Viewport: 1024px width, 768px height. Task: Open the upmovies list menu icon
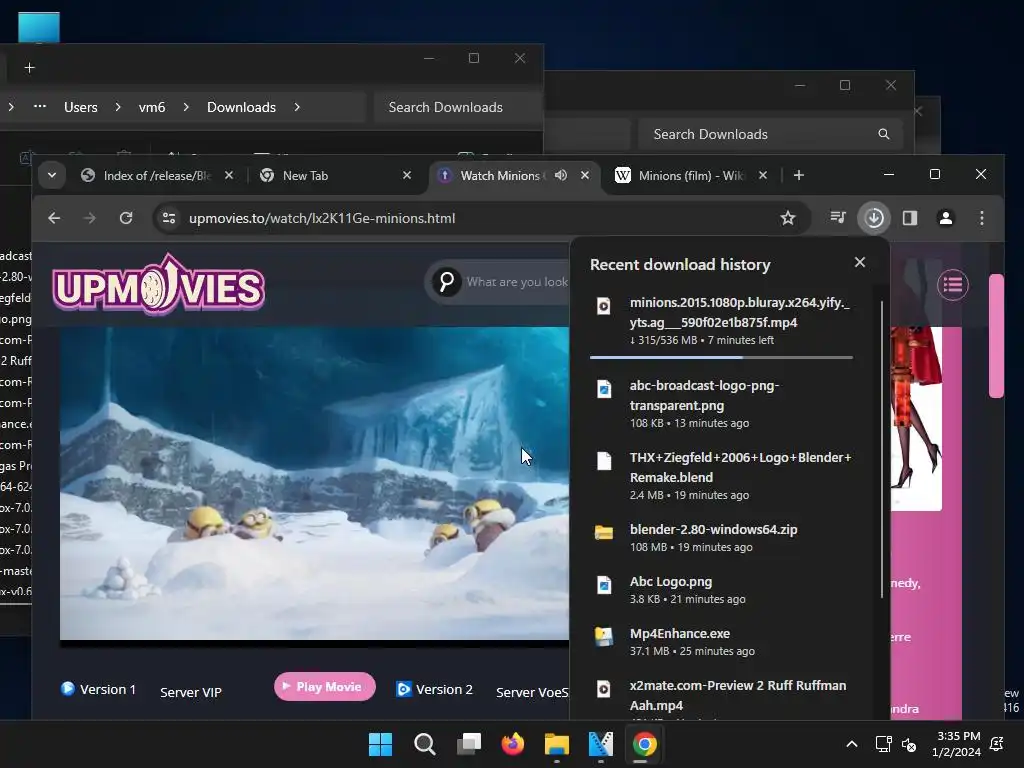pyautogui.click(x=953, y=285)
